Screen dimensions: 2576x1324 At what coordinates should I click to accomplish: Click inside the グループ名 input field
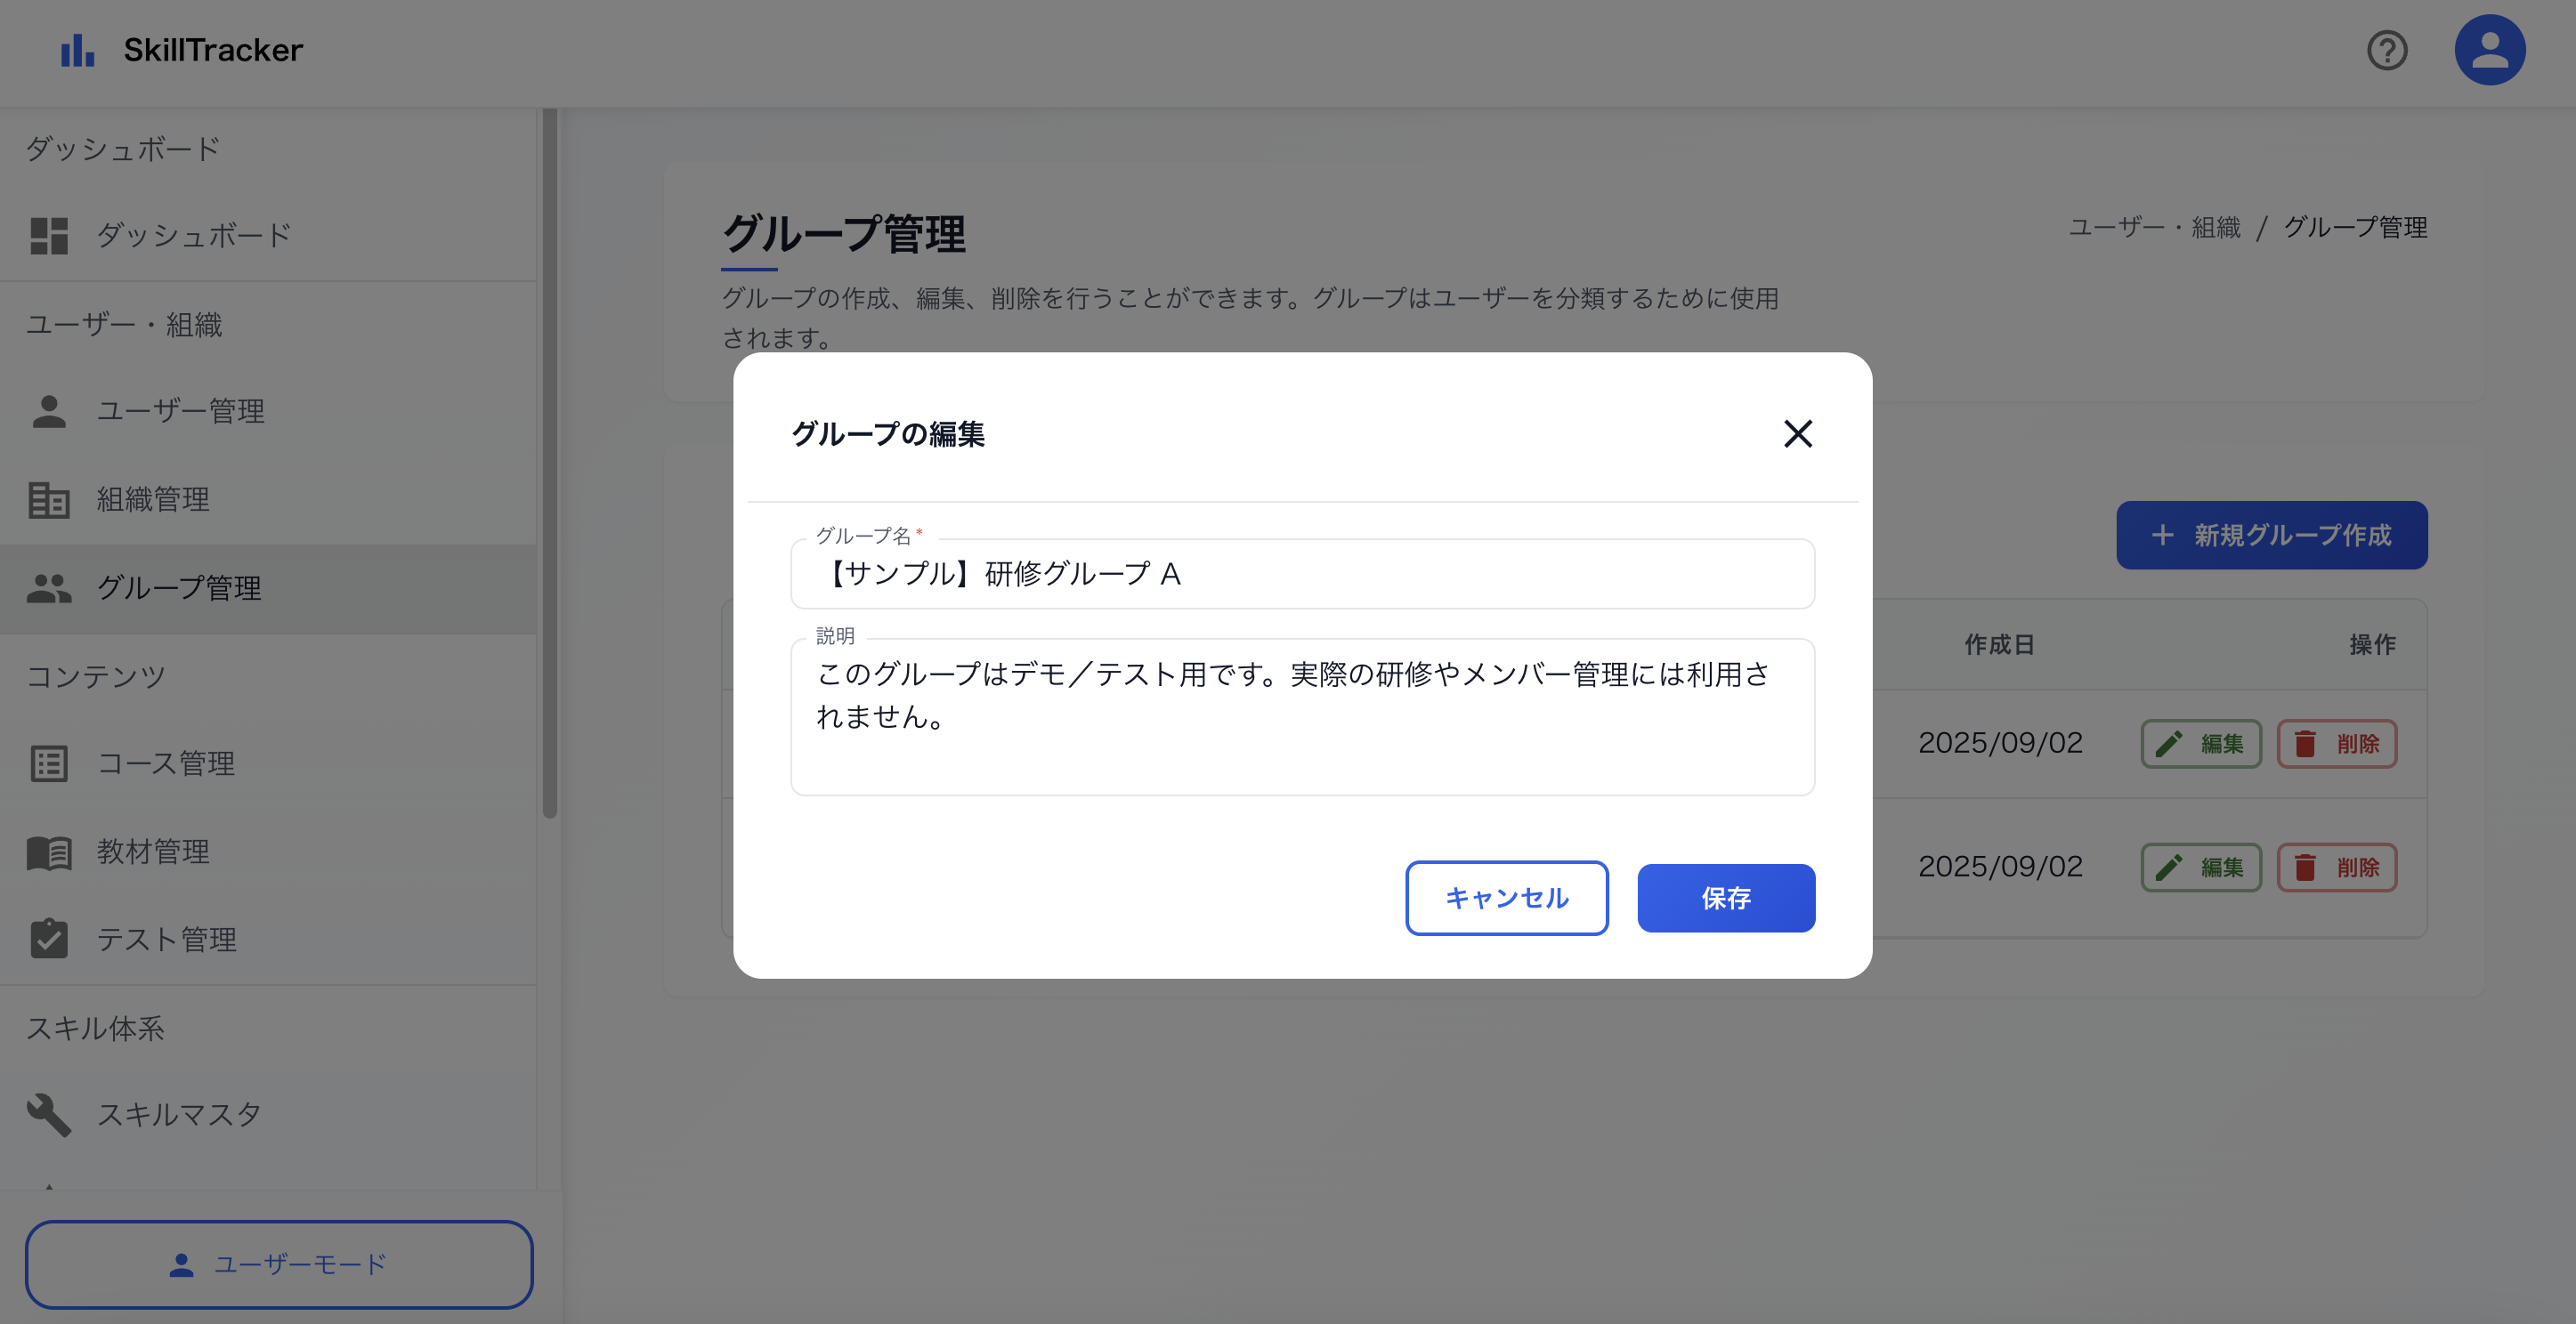(x=1300, y=574)
